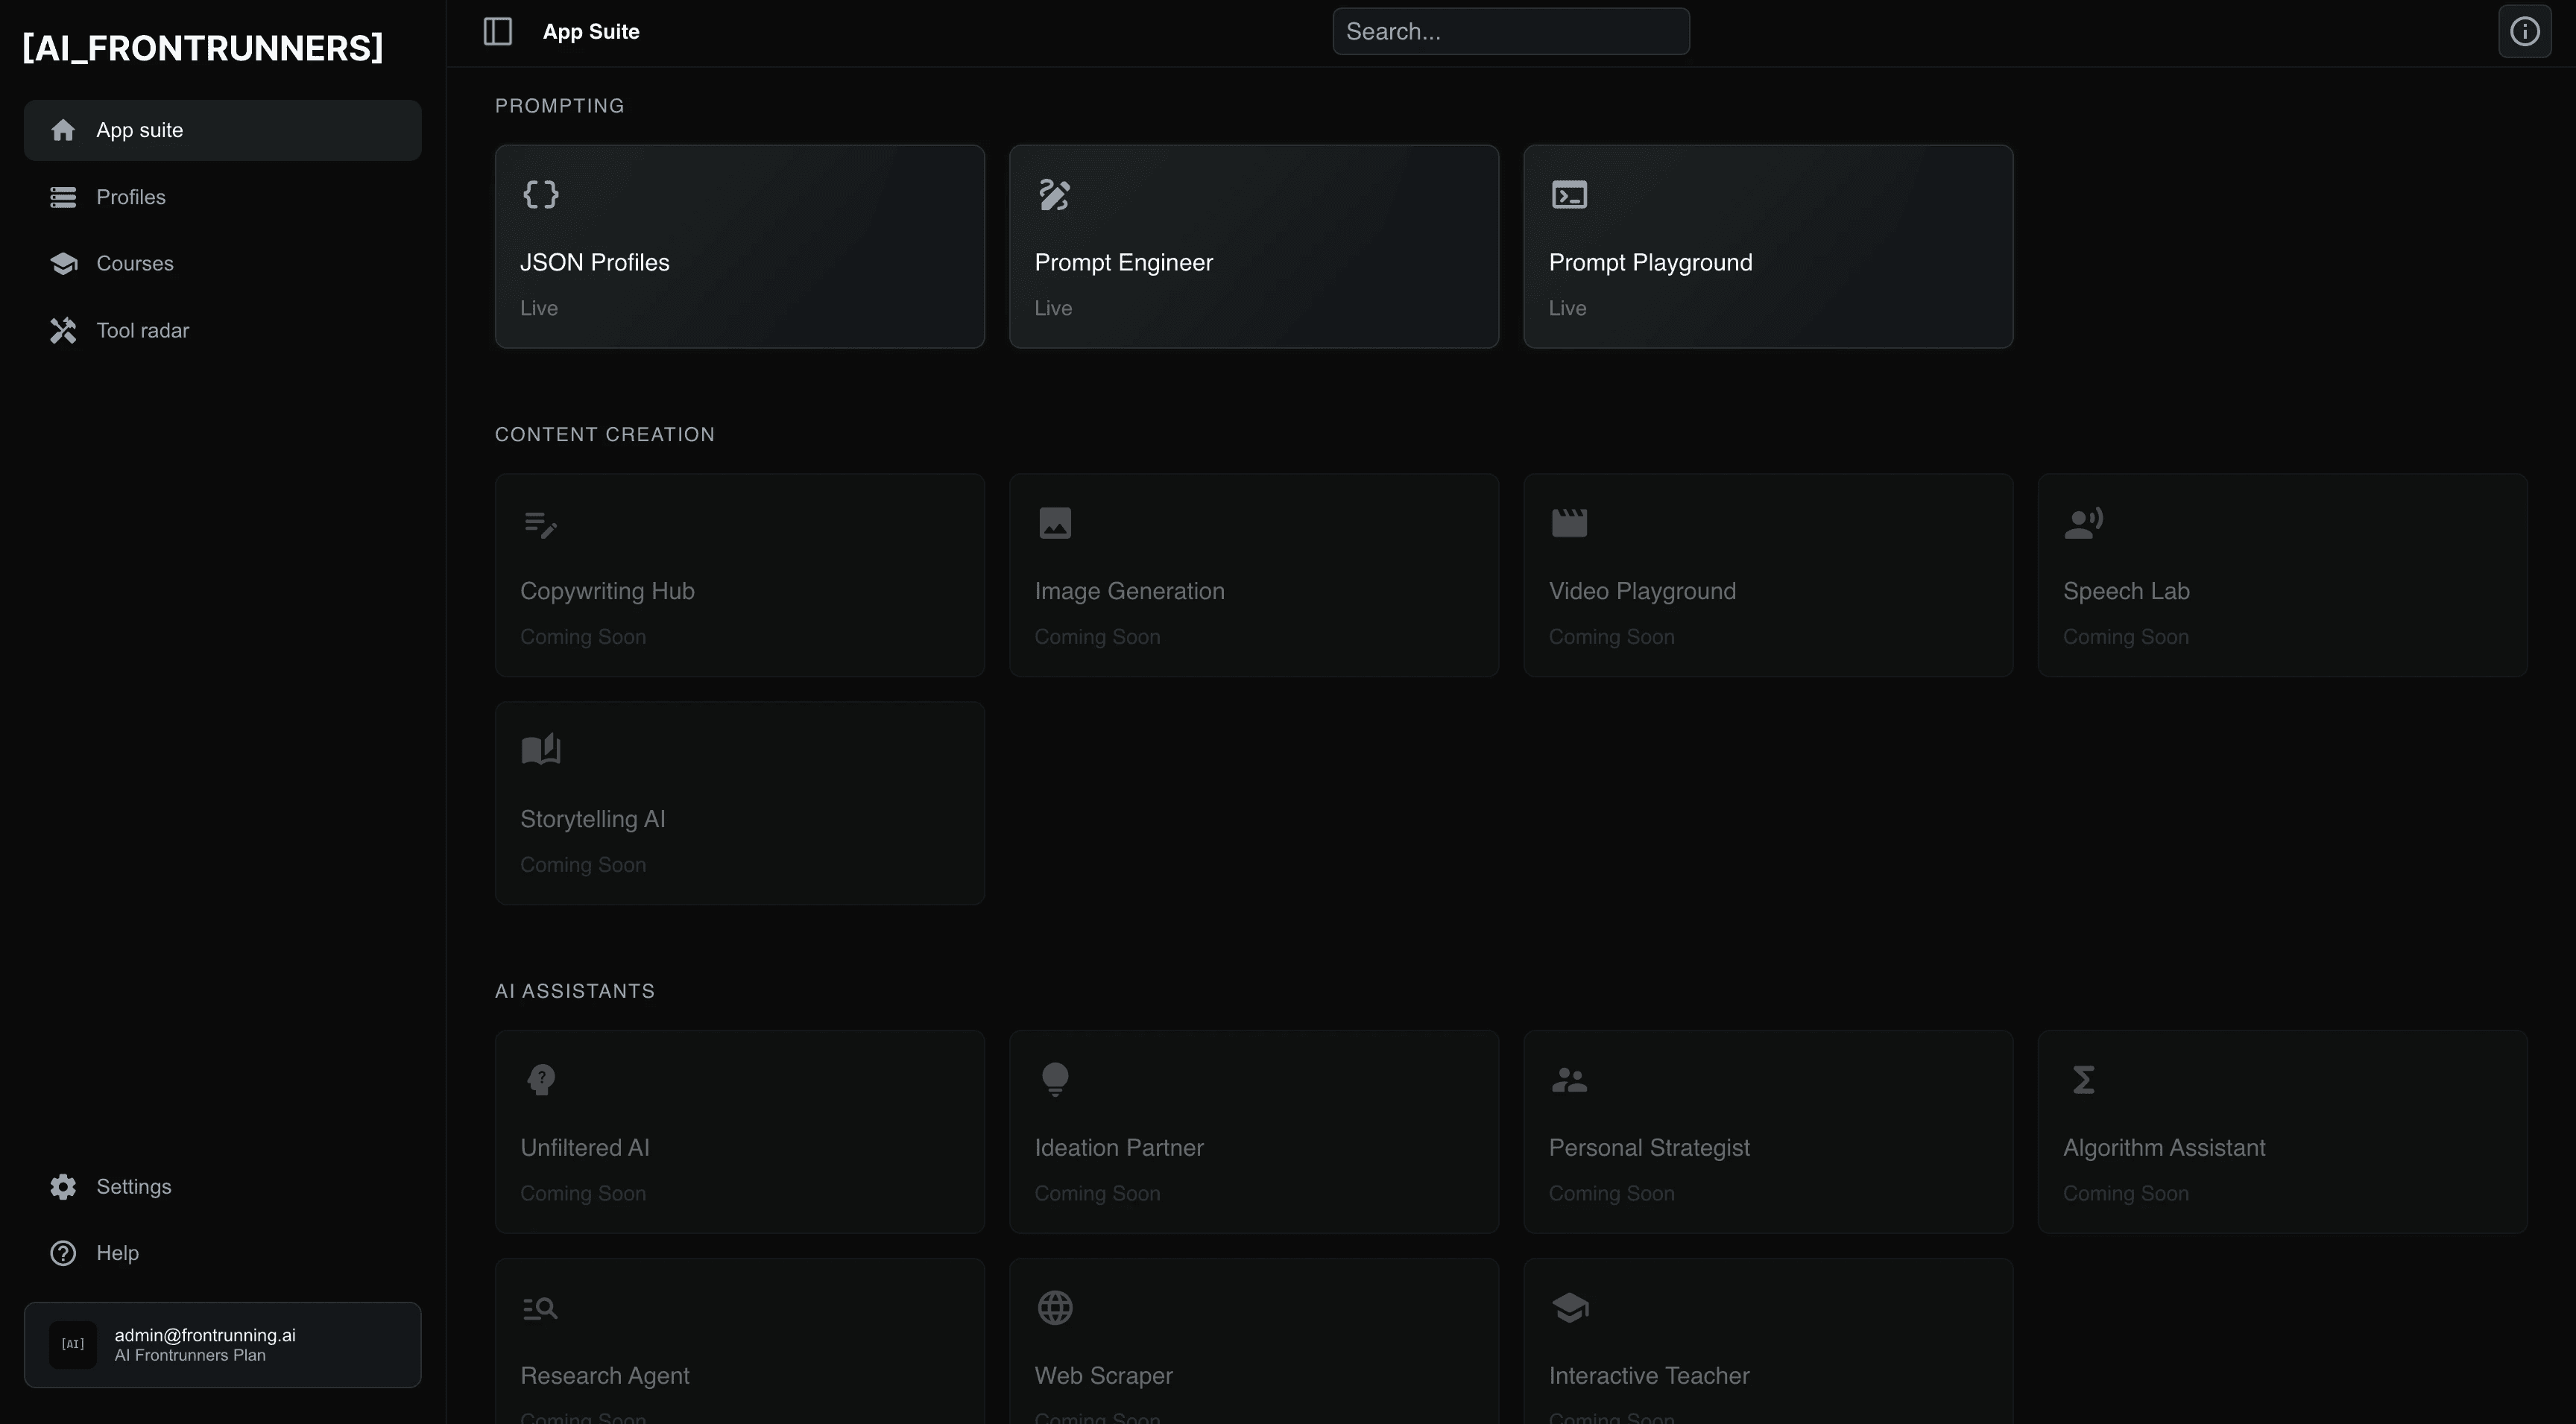The width and height of the screenshot is (2576, 1424).
Task: Click Live status under JSON Profiles
Action: [539, 308]
